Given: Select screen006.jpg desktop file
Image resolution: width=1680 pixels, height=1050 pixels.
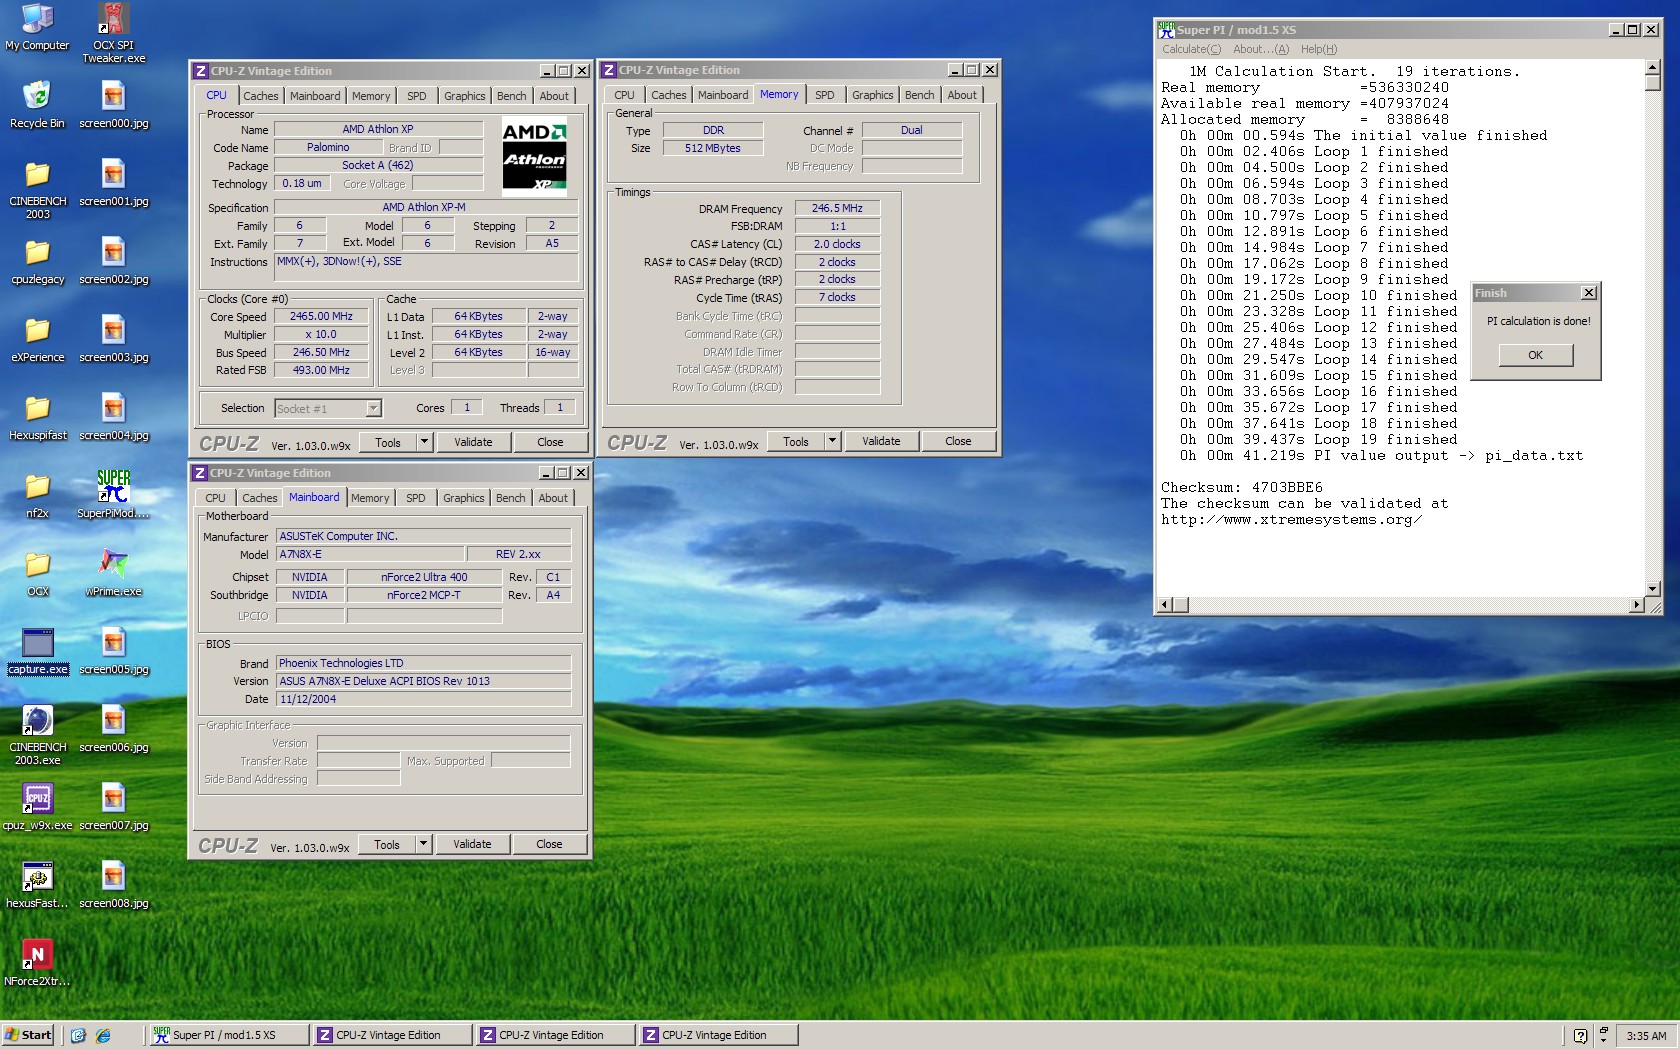Looking at the screenshot, I should click(114, 729).
